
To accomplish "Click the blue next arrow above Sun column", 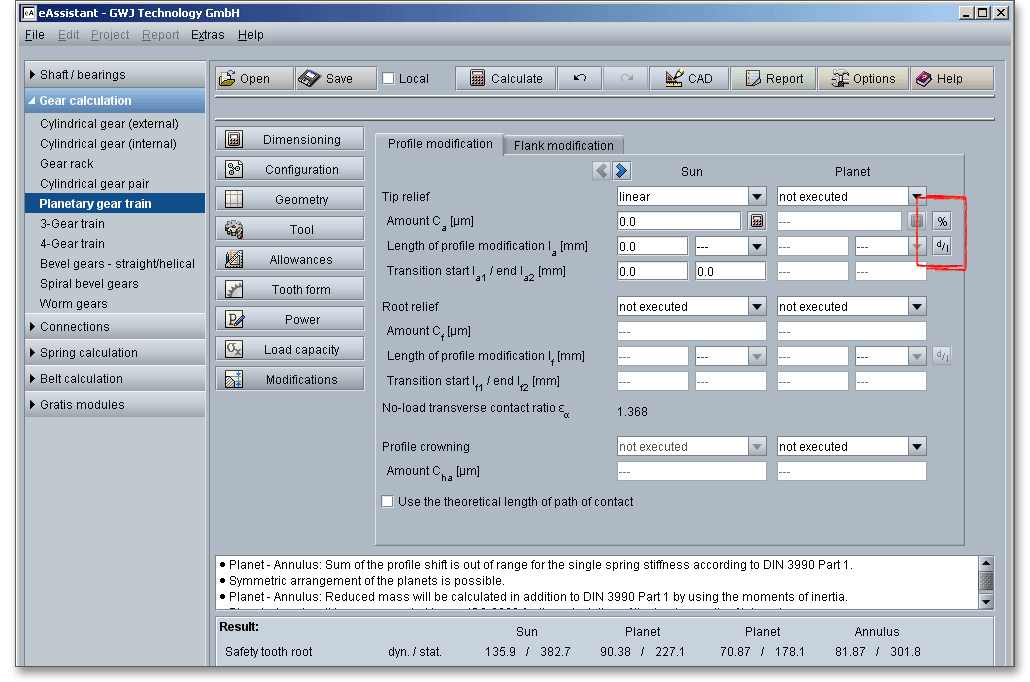I will point(622,171).
